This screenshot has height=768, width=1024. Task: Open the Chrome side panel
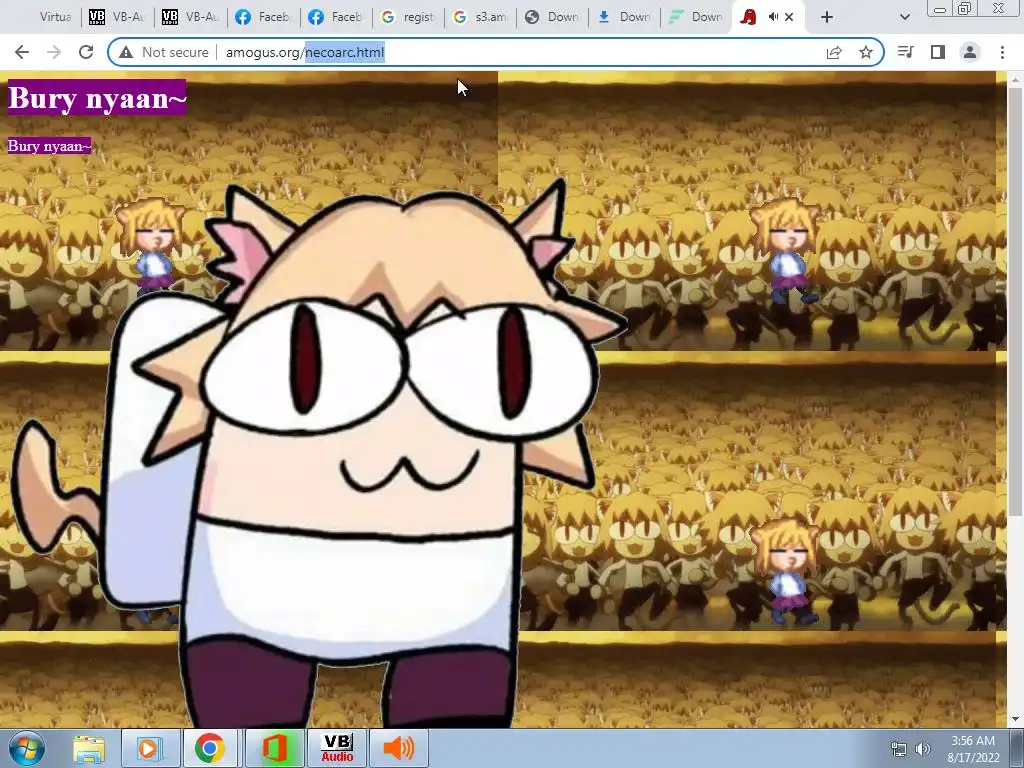938,52
